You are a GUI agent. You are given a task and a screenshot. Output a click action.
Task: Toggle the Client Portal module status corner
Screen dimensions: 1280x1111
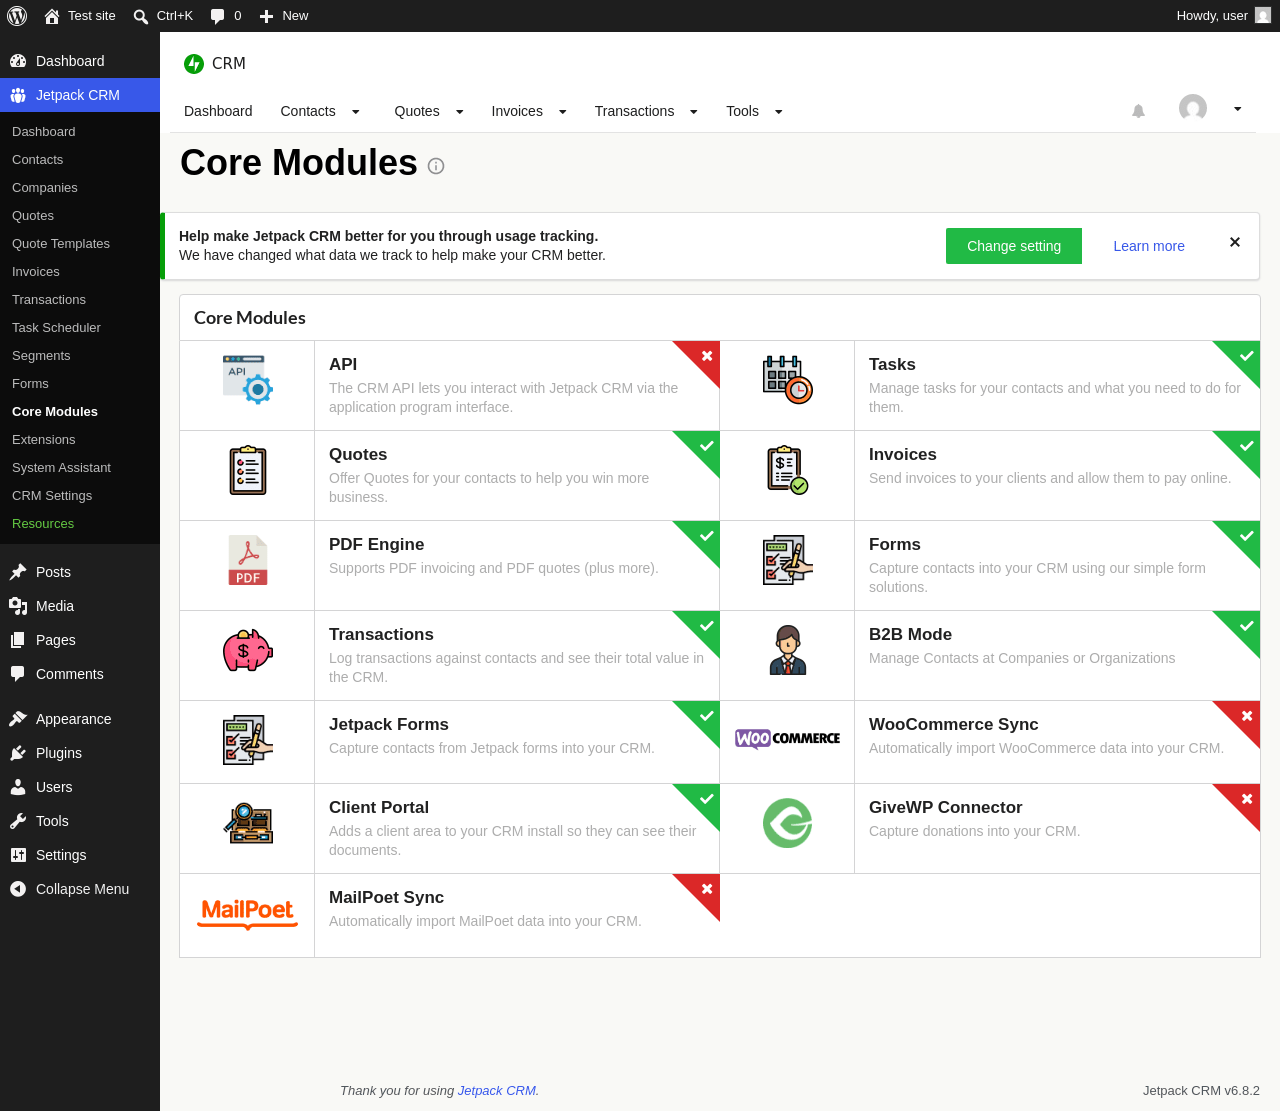pos(704,800)
